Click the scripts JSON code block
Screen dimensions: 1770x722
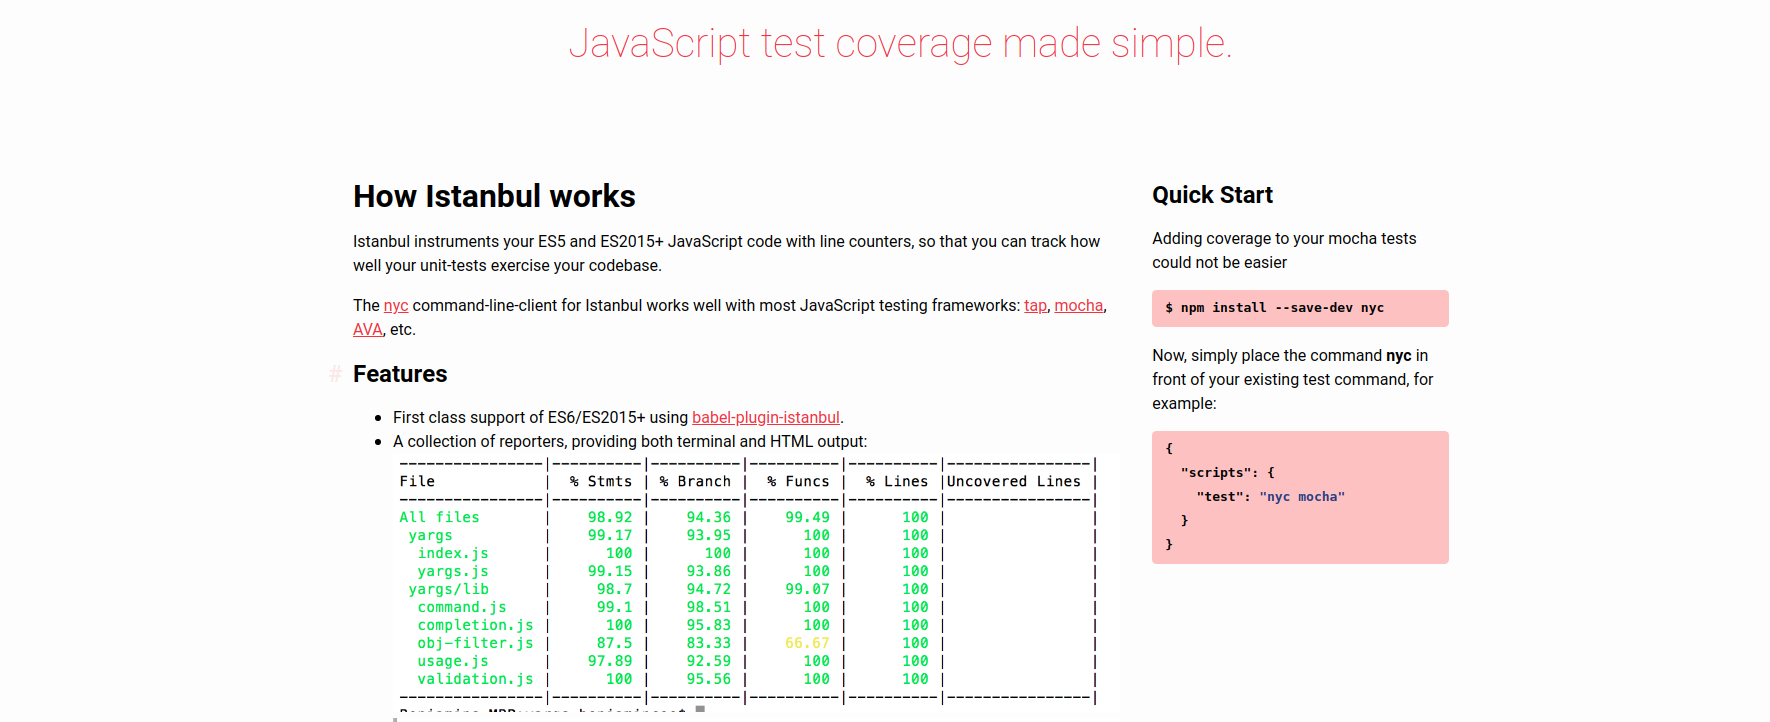[1300, 497]
